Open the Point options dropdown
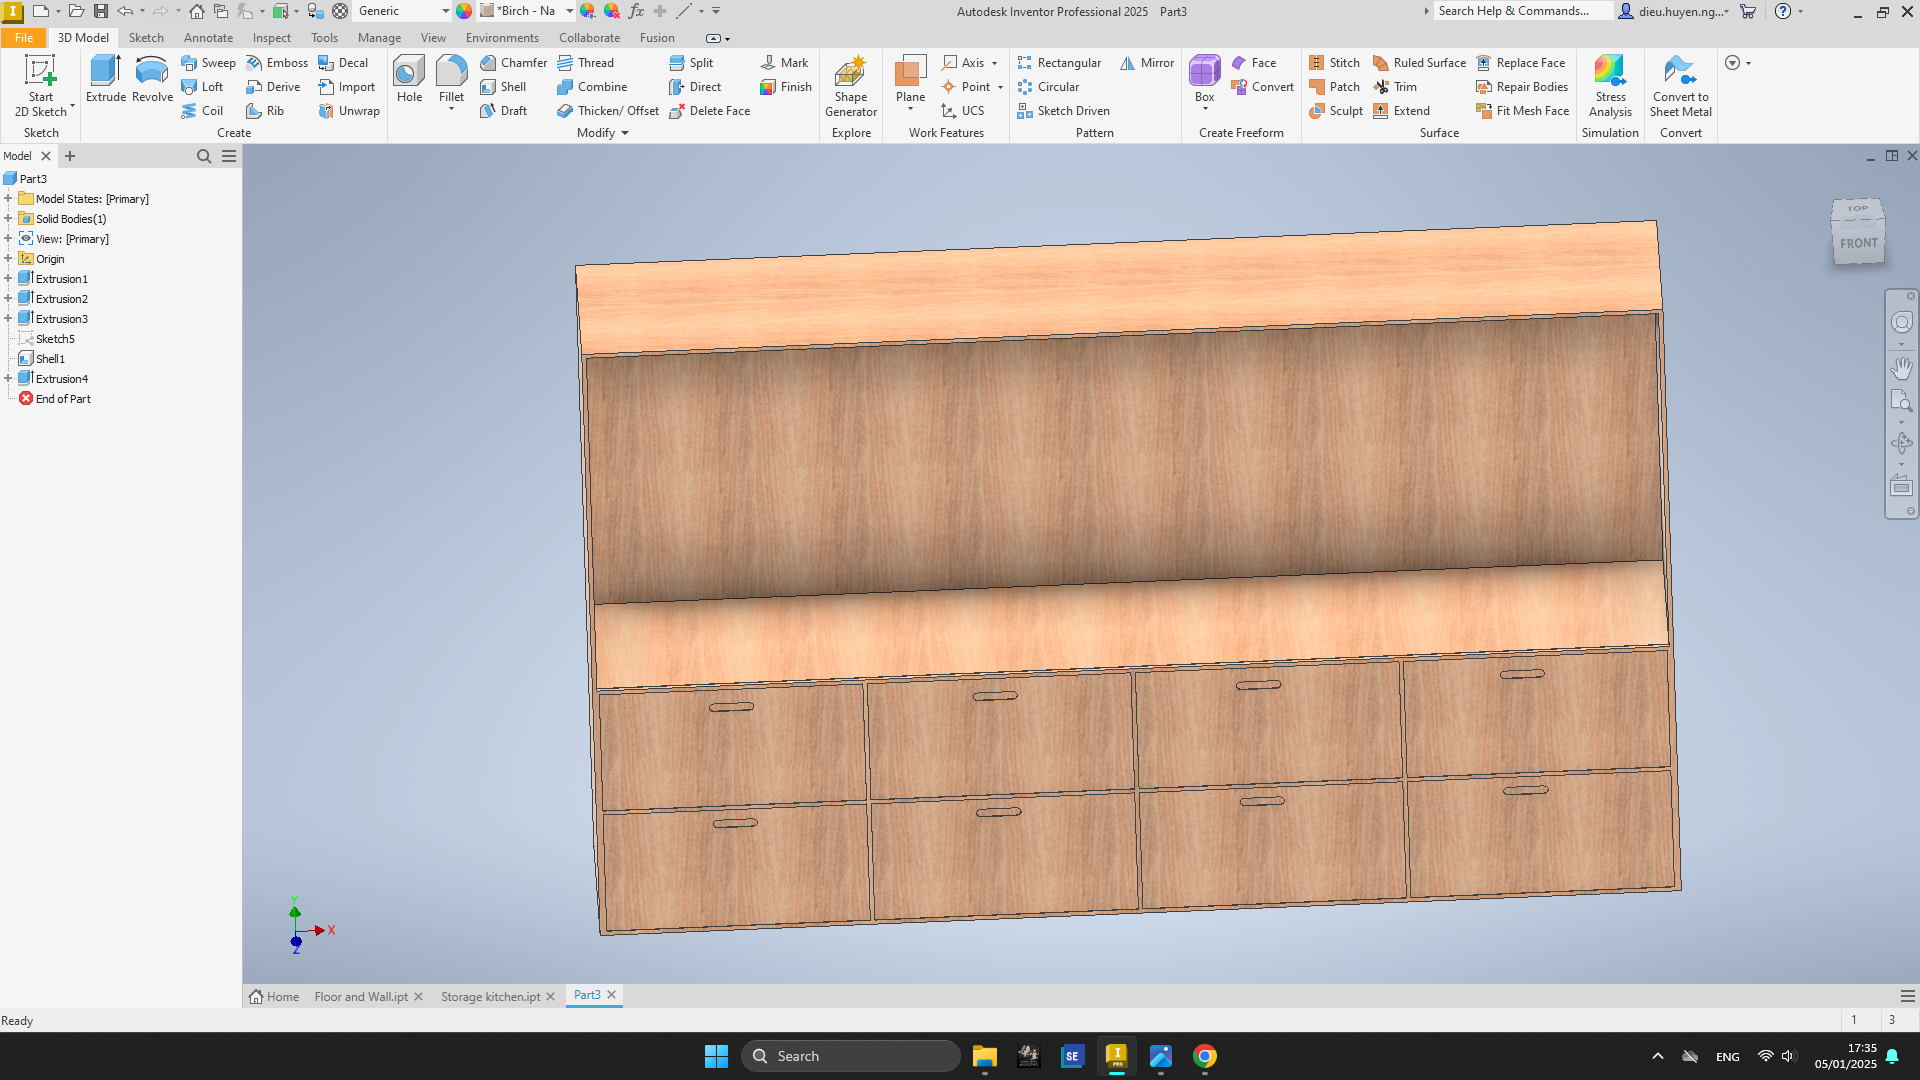This screenshot has width=1920, height=1080. click(x=1000, y=87)
